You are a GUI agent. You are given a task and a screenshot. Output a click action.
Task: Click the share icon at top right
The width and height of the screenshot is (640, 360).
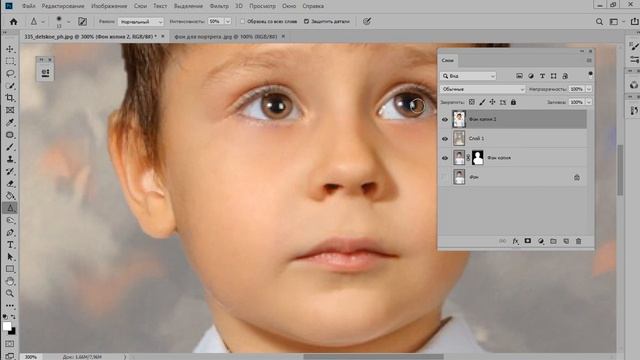click(634, 22)
